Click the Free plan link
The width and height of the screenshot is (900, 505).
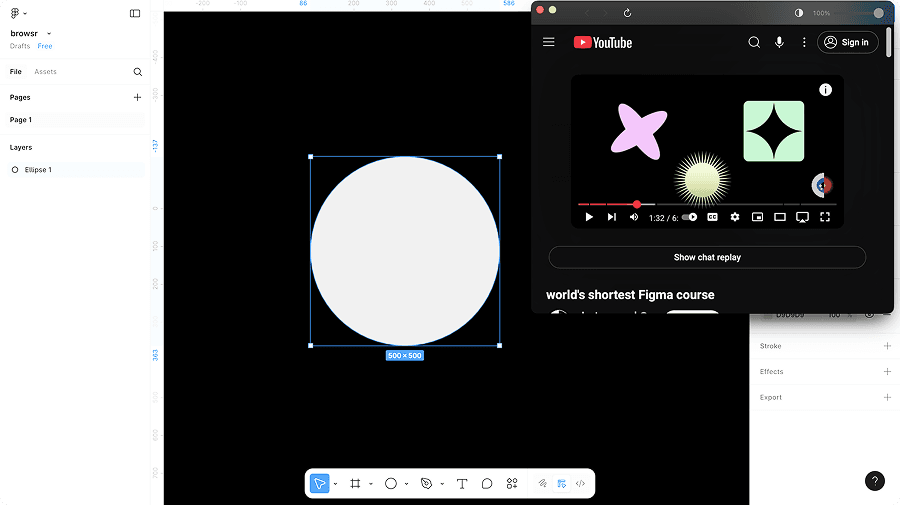pyautogui.click(x=45, y=46)
